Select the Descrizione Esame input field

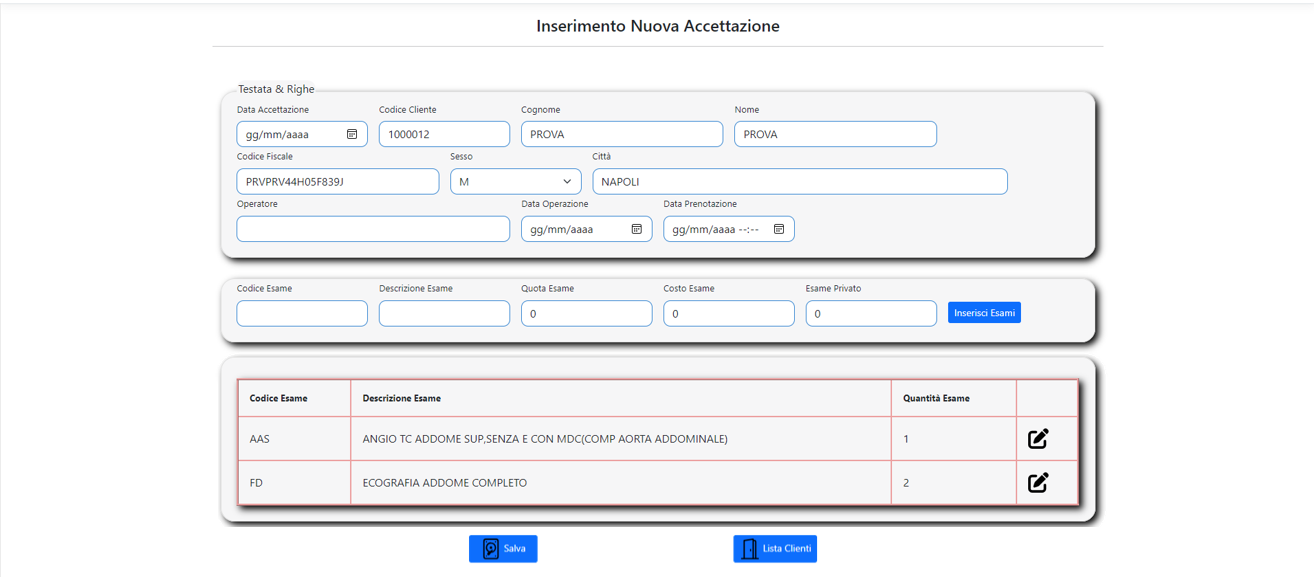tap(444, 313)
